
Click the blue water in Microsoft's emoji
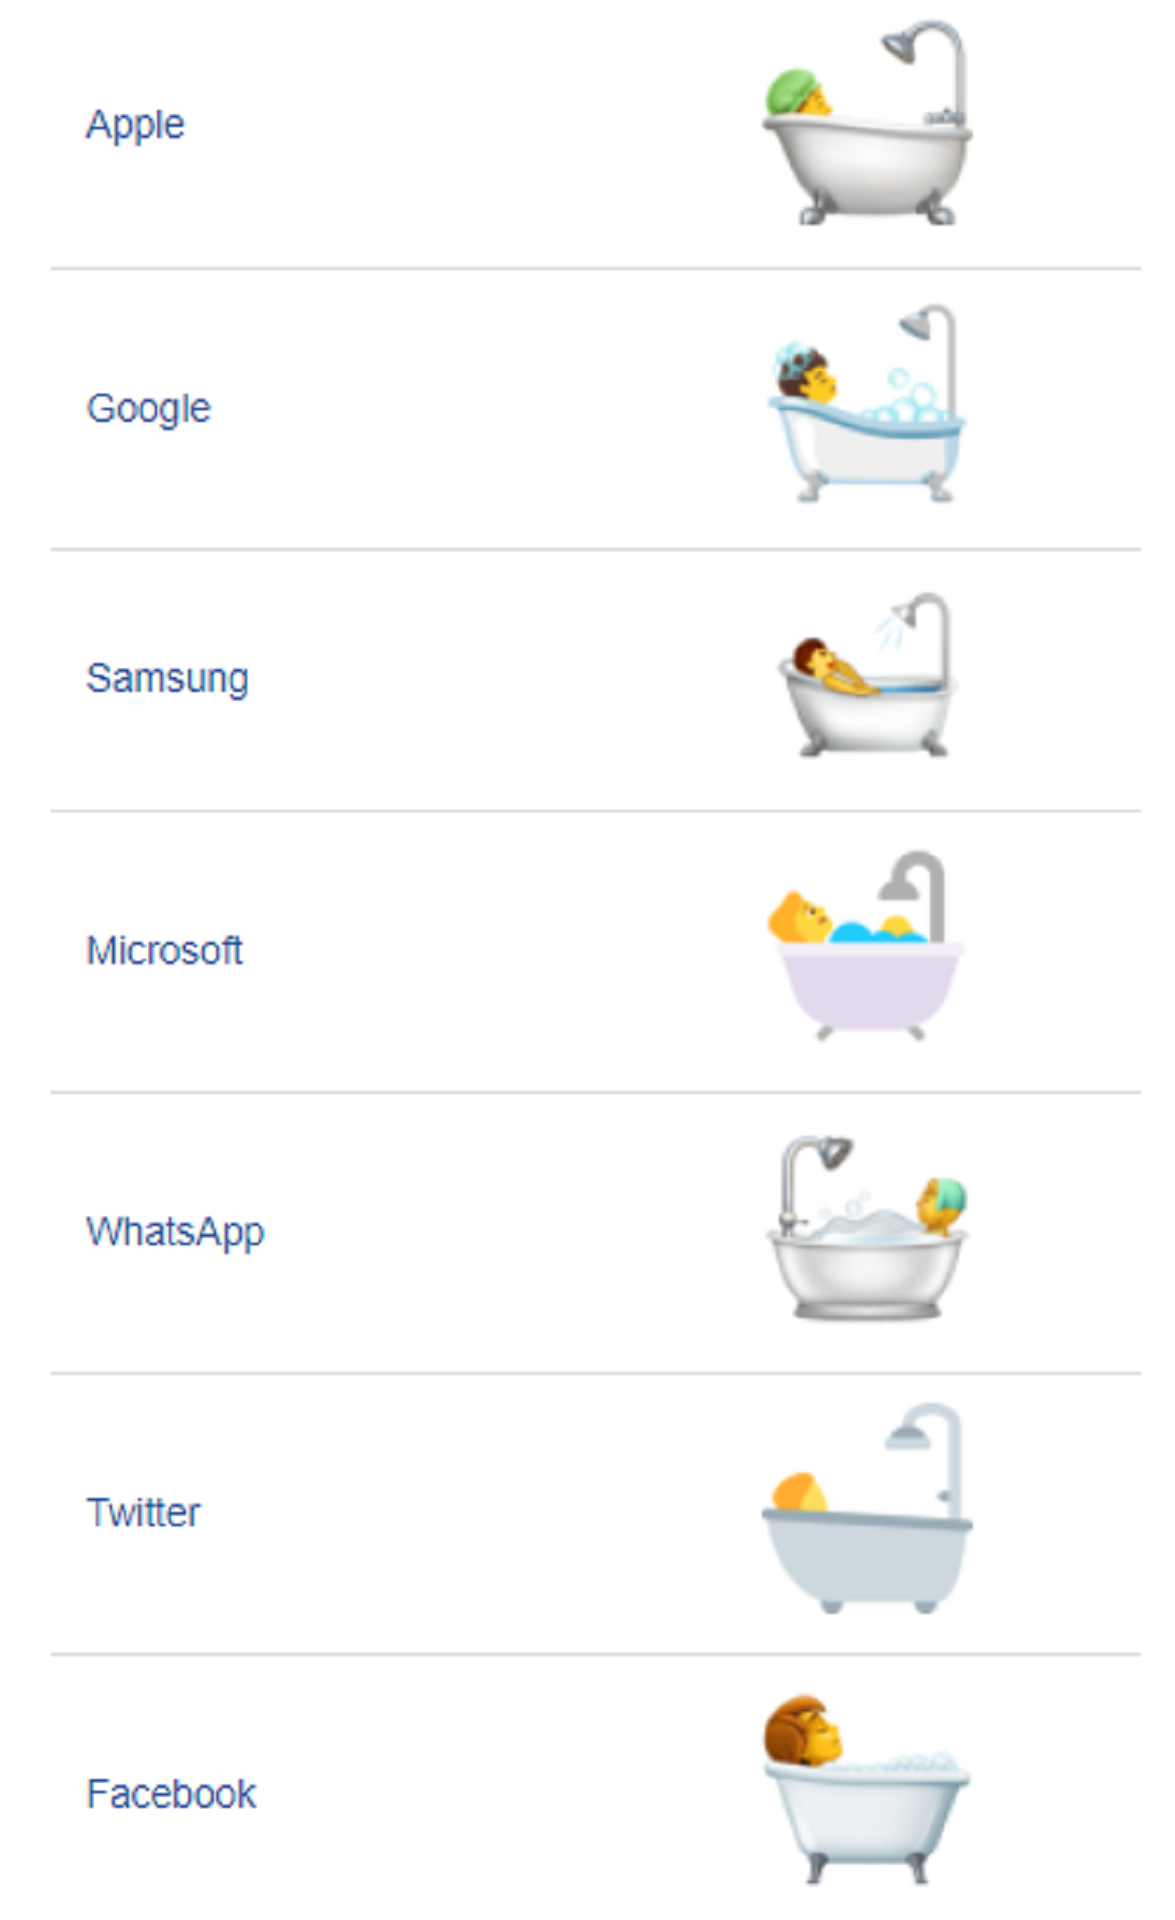tap(877, 931)
